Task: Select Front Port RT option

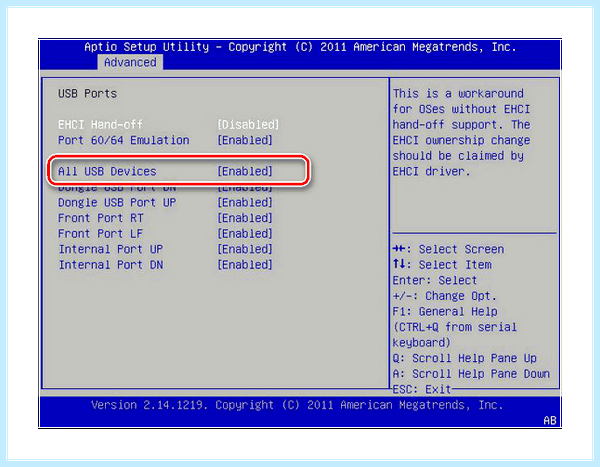Action: click(101, 218)
